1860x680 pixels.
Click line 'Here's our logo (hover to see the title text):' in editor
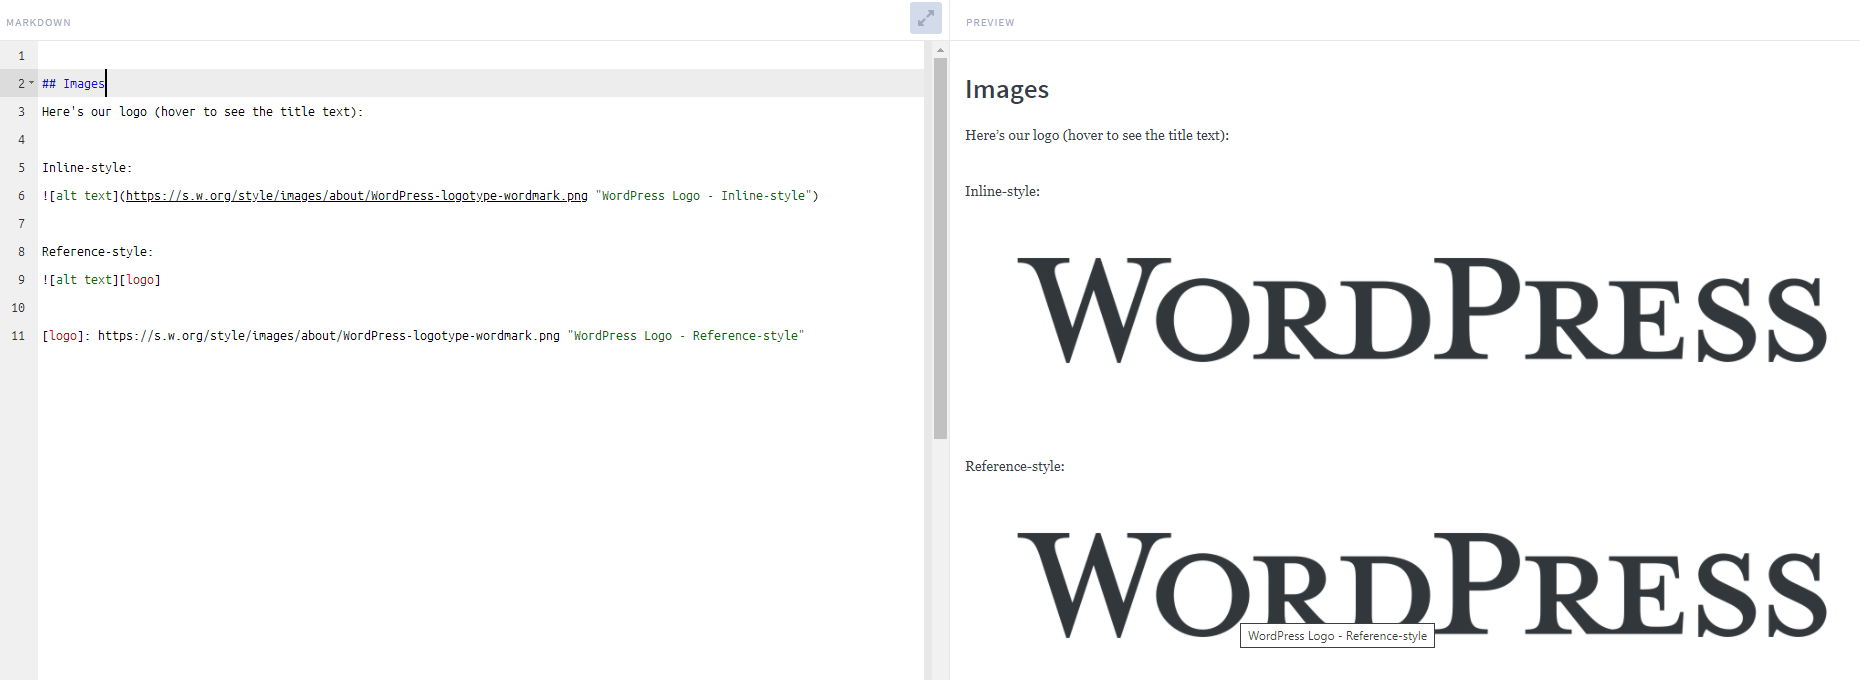coord(203,112)
